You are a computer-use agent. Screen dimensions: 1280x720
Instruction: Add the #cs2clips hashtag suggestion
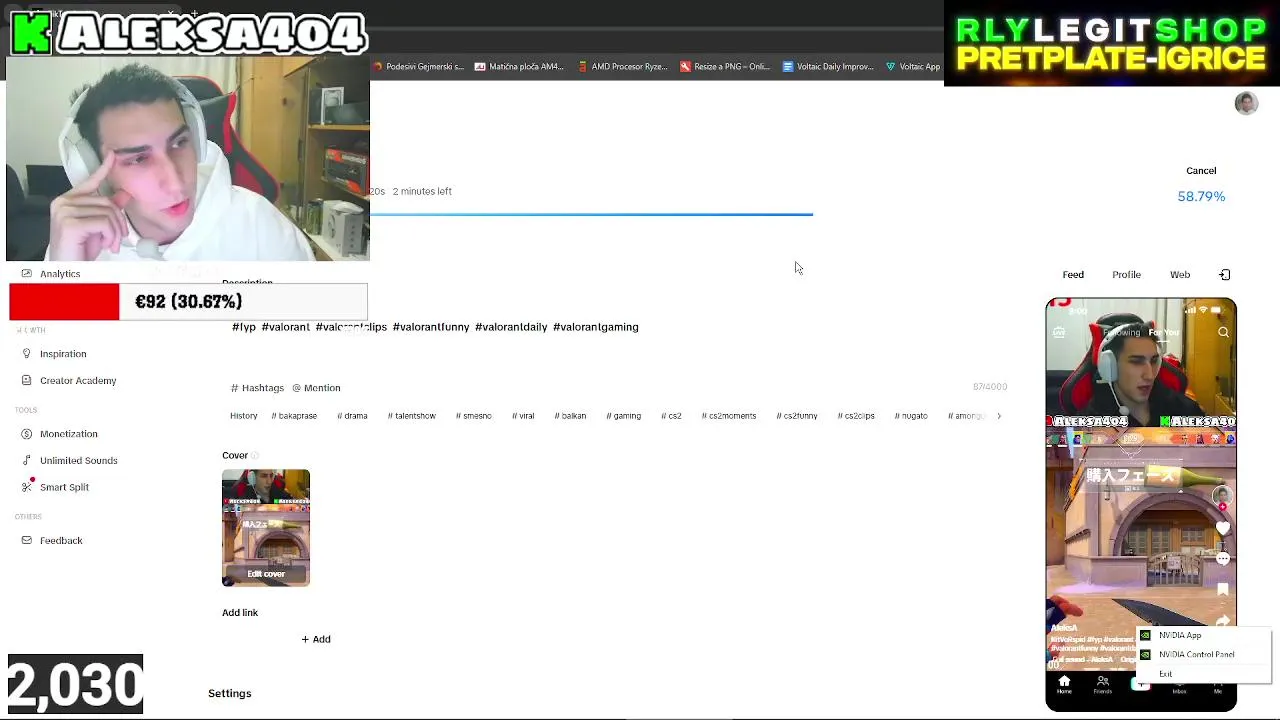pyautogui.click(x=856, y=416)
